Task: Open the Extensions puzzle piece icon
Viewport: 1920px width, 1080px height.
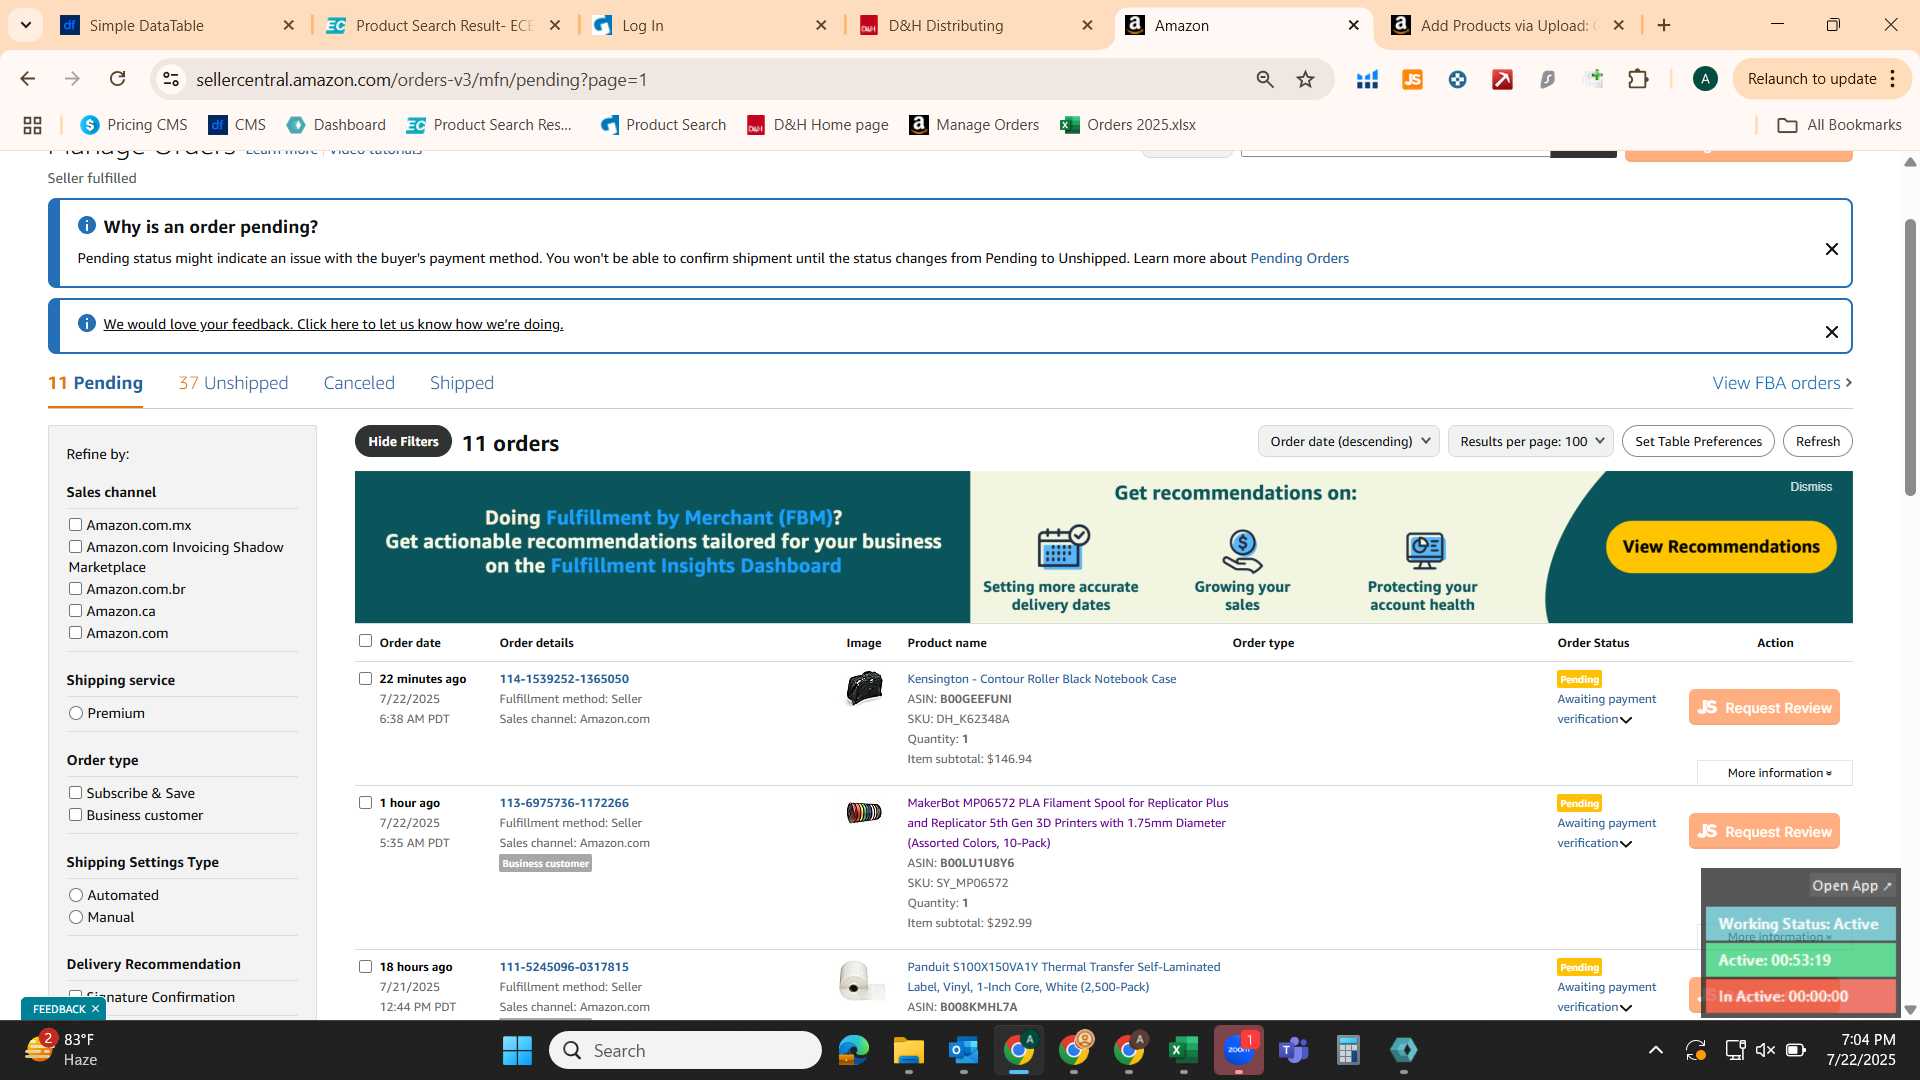Action: click(1638, 79)
